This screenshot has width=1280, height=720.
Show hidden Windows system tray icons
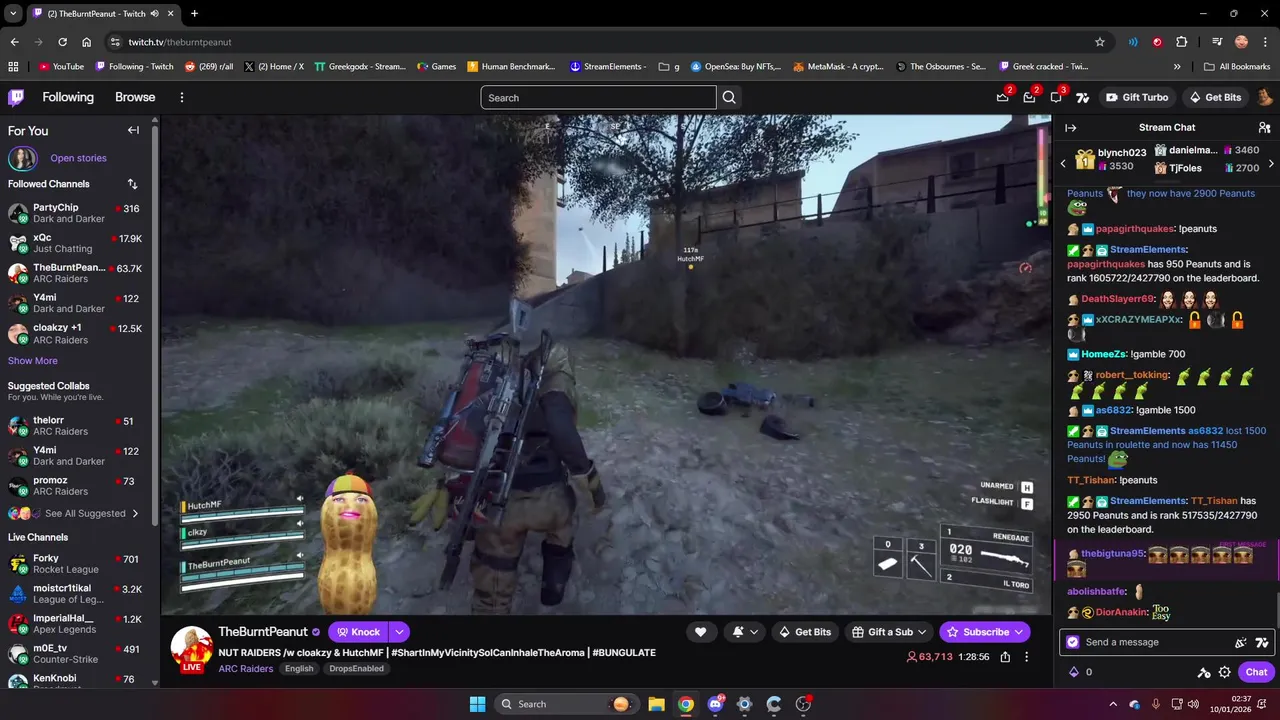[x=1112, y=704]
